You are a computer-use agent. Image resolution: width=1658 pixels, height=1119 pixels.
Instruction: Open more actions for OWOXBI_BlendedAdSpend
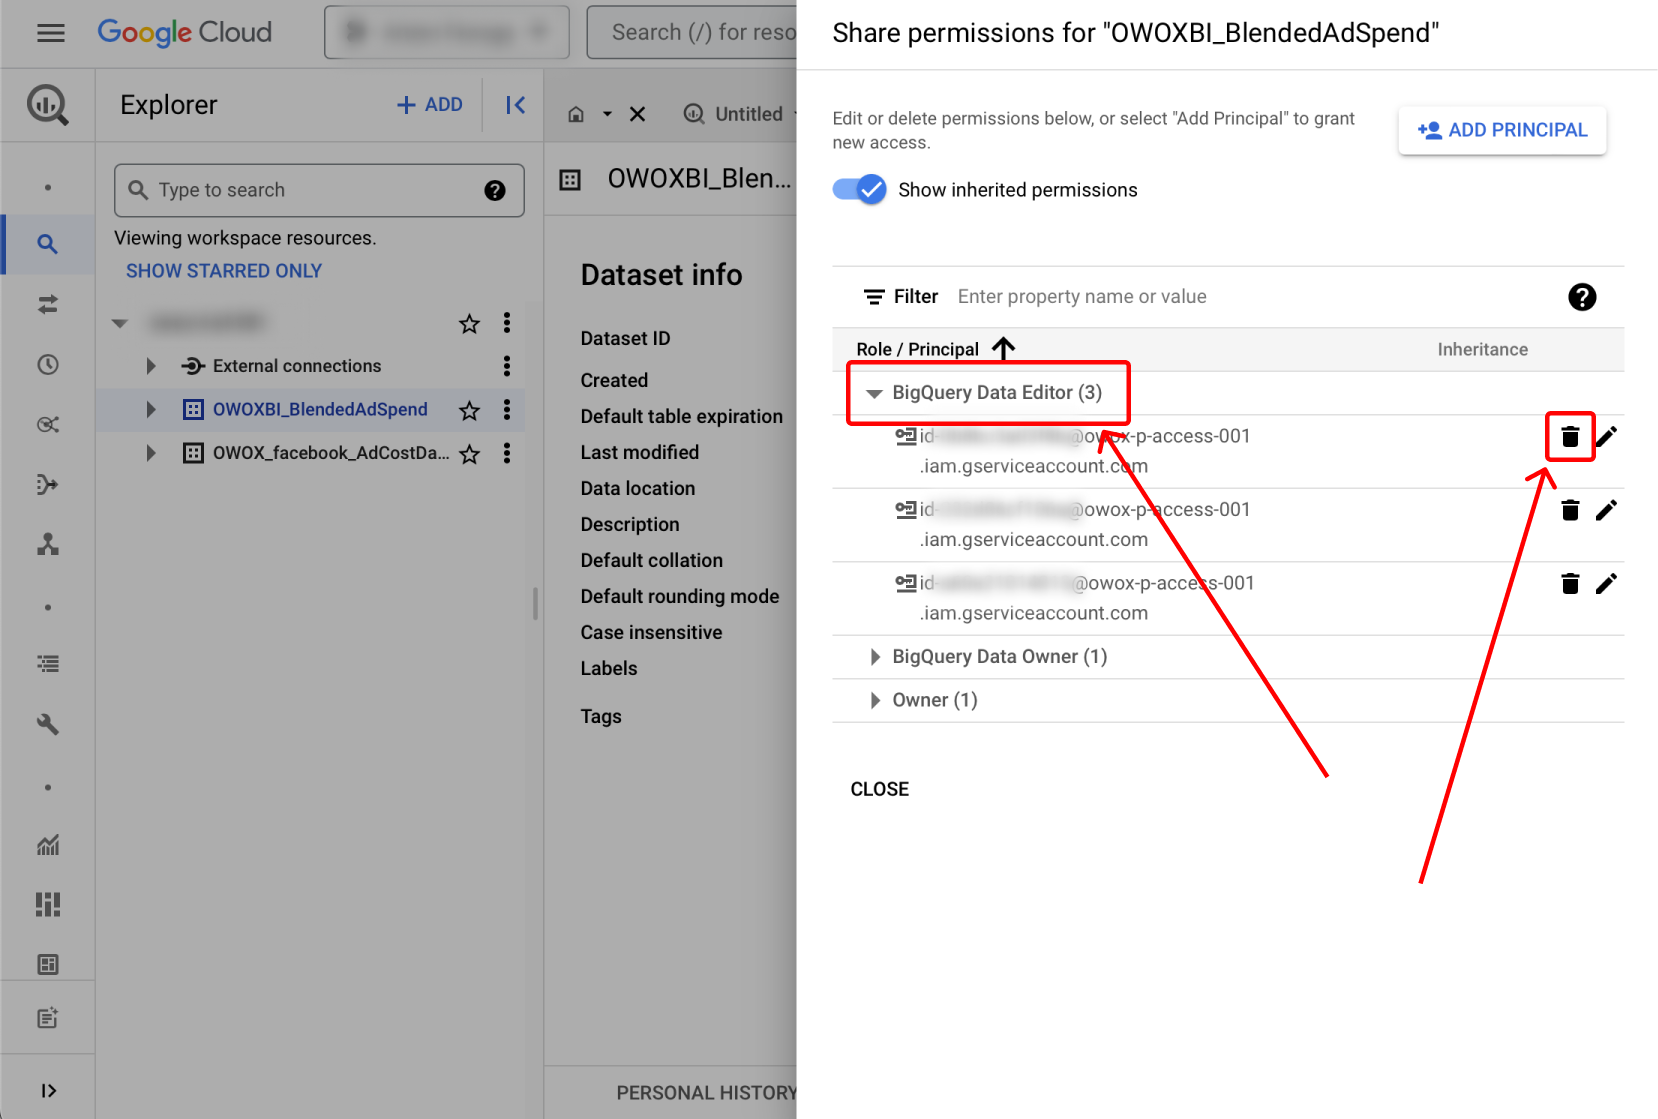[507, 409]
